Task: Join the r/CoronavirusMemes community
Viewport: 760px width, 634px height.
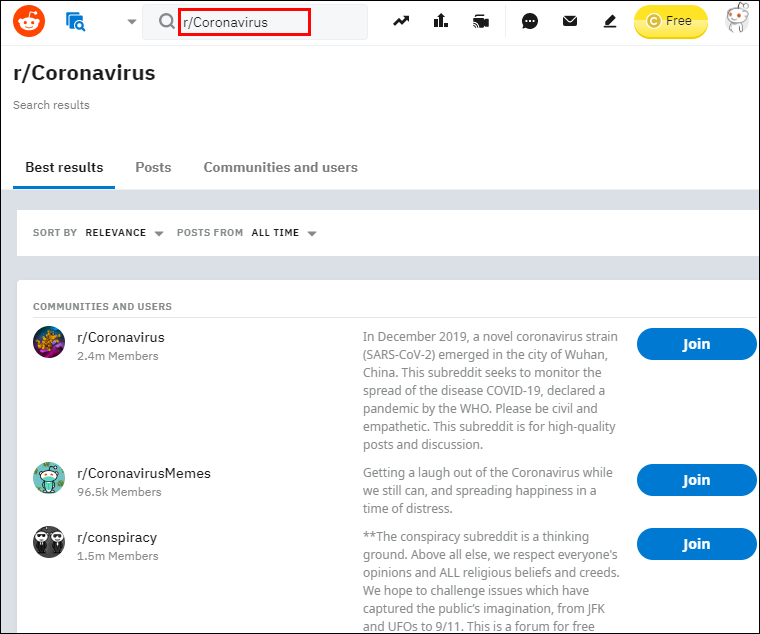Action: (x=697, y=480)
